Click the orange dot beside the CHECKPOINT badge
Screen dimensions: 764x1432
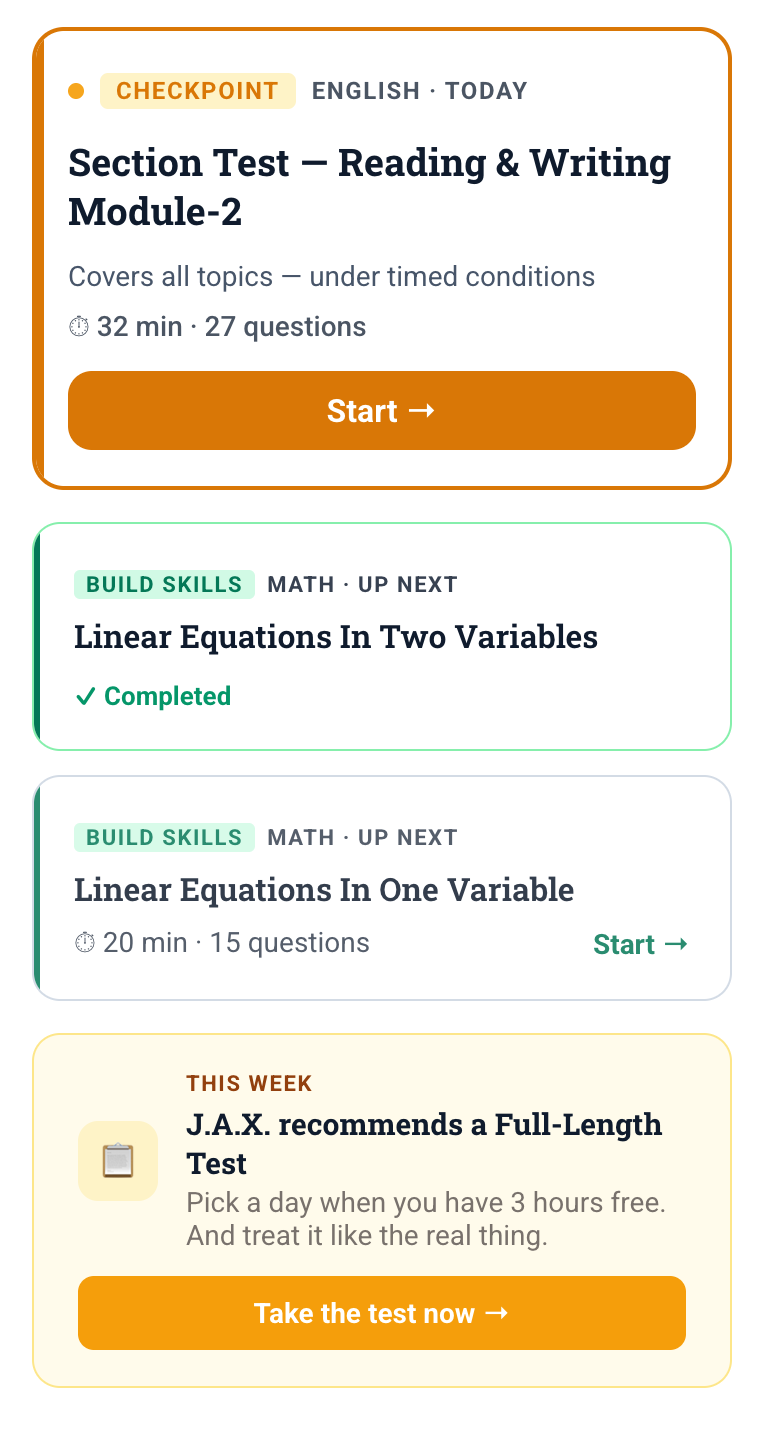click(77, 90)
